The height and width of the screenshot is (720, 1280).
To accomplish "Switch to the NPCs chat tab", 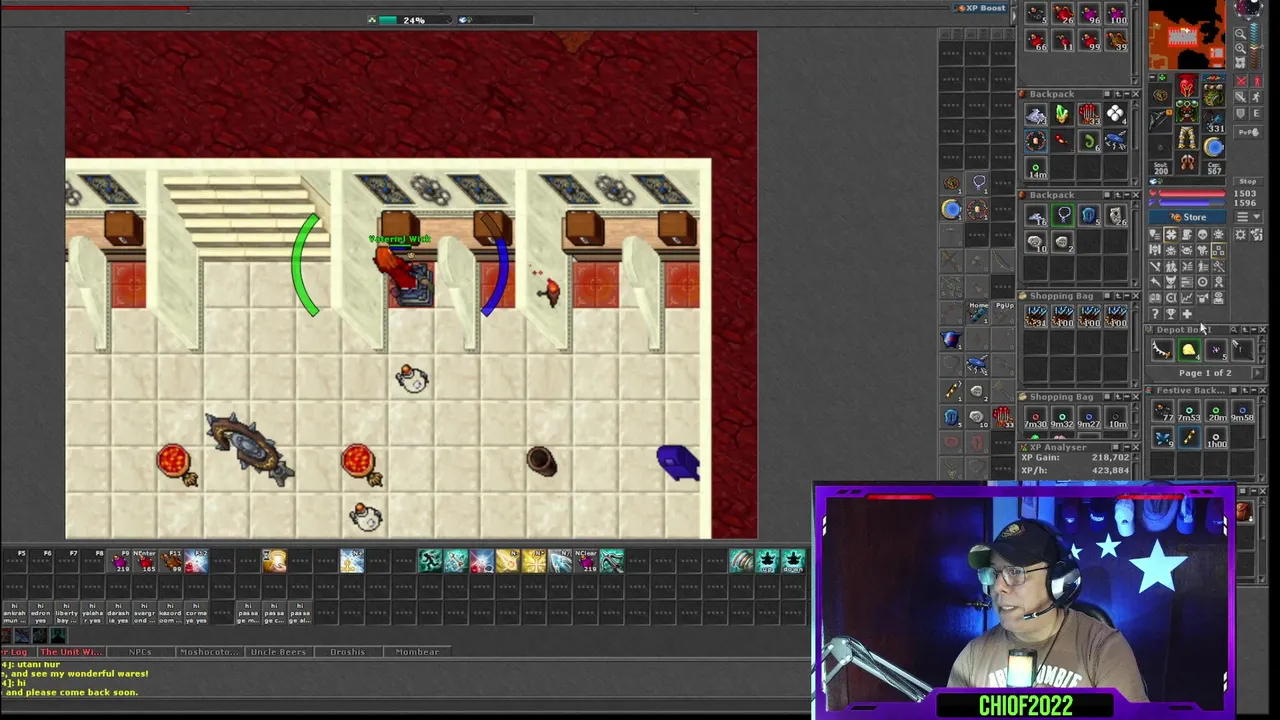I will (140, 652).
